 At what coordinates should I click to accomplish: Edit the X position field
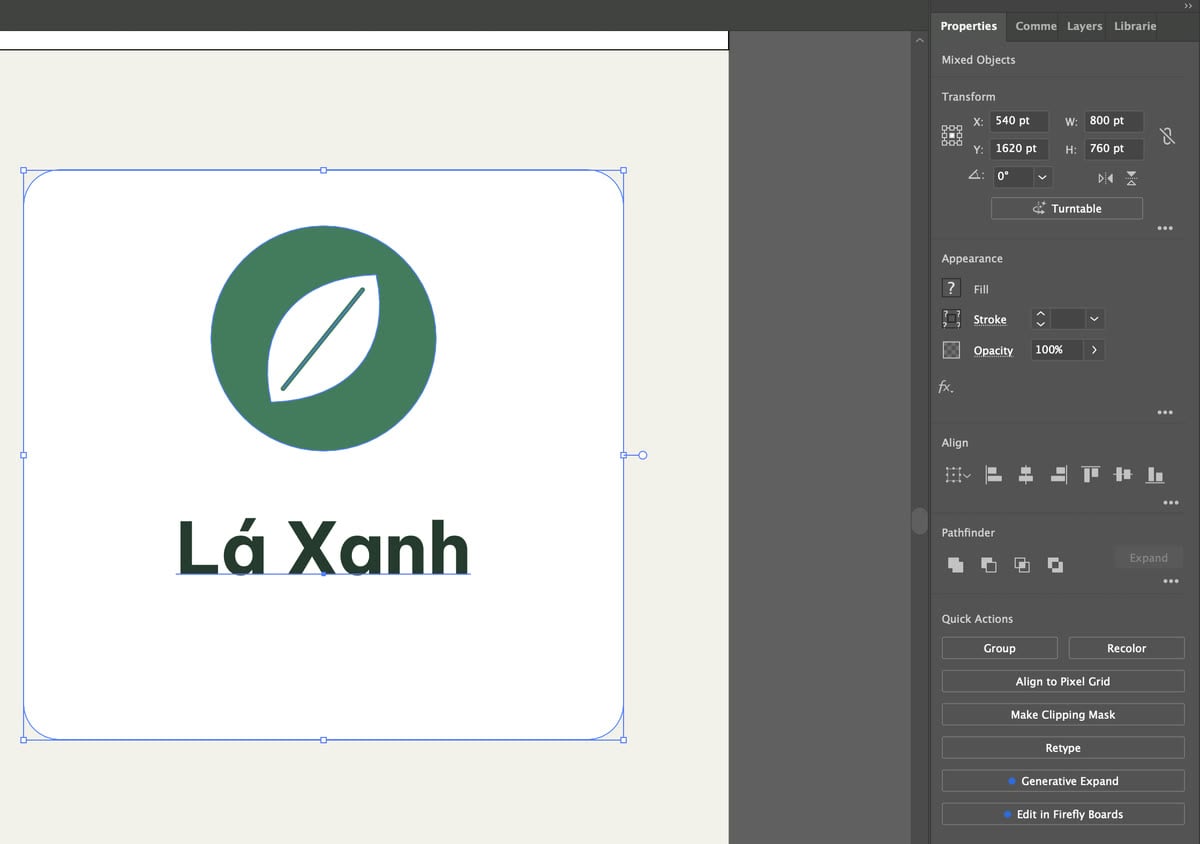click(x=1019, y=120)
